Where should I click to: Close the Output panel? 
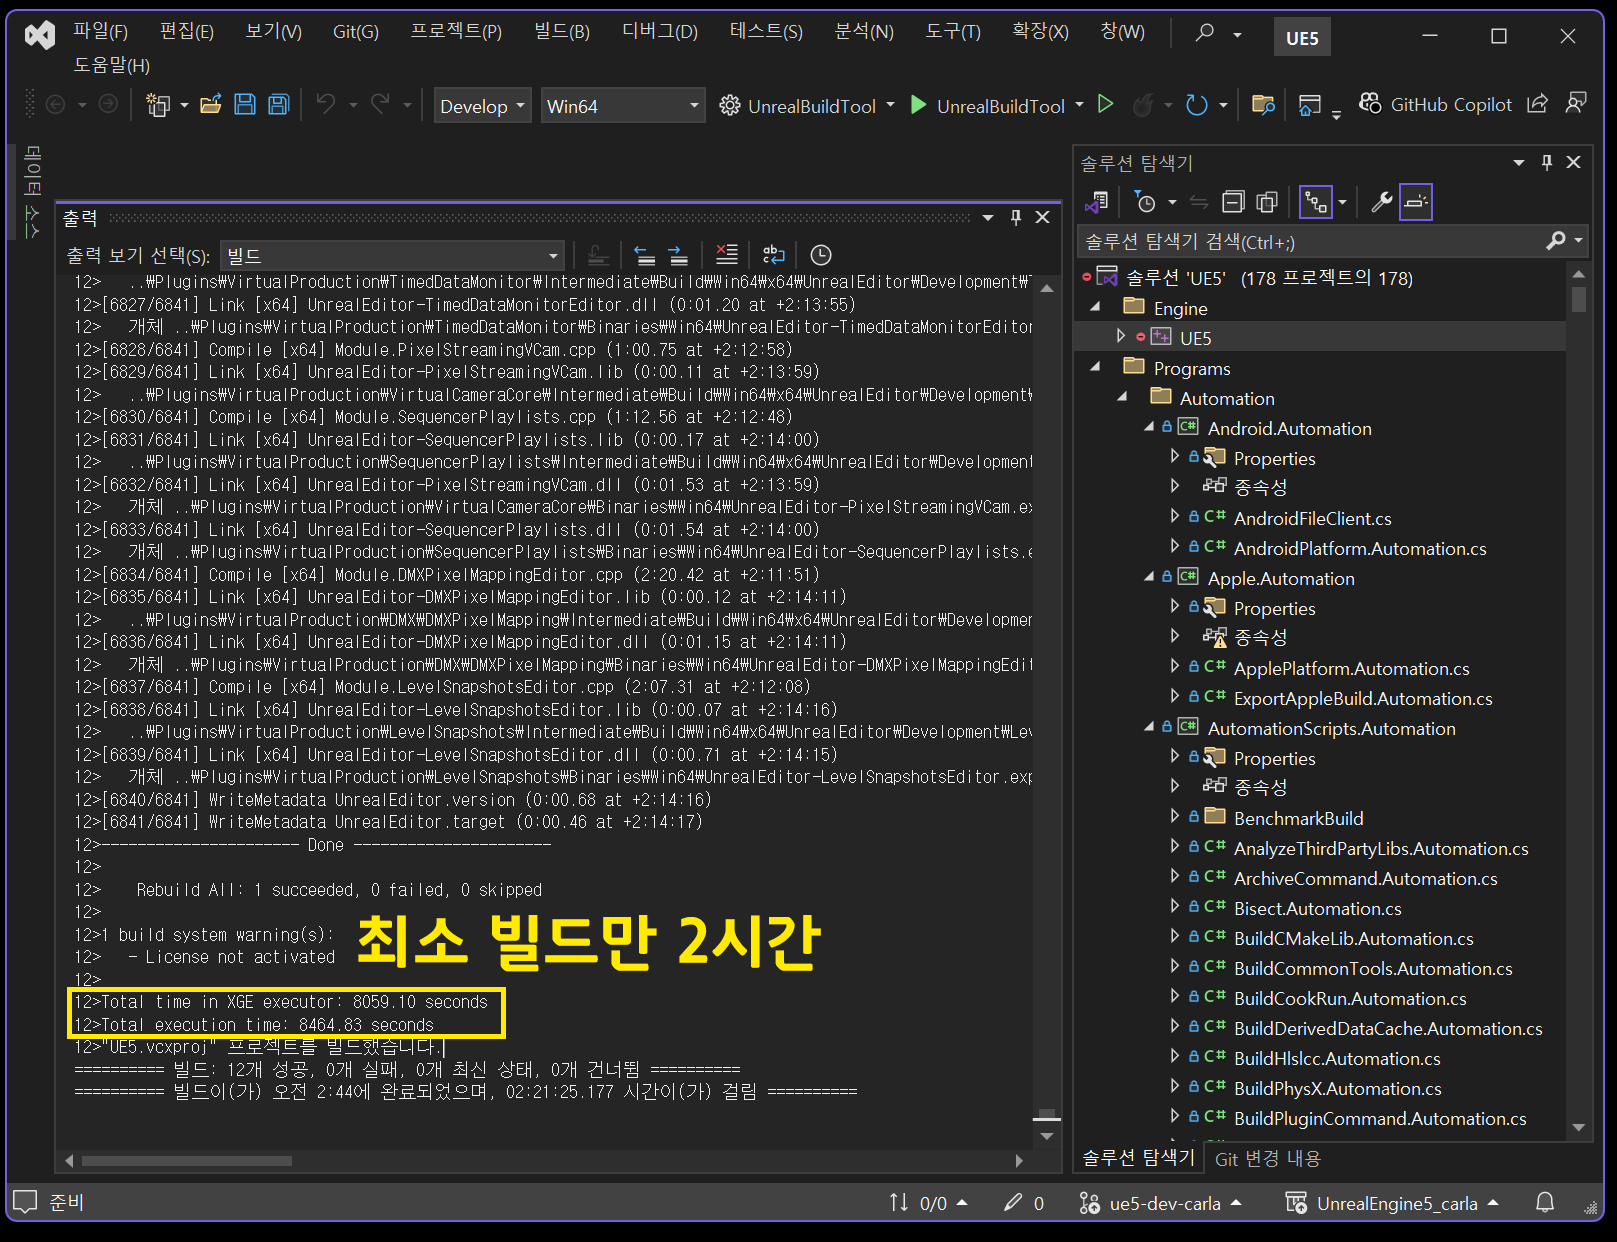1042,217
